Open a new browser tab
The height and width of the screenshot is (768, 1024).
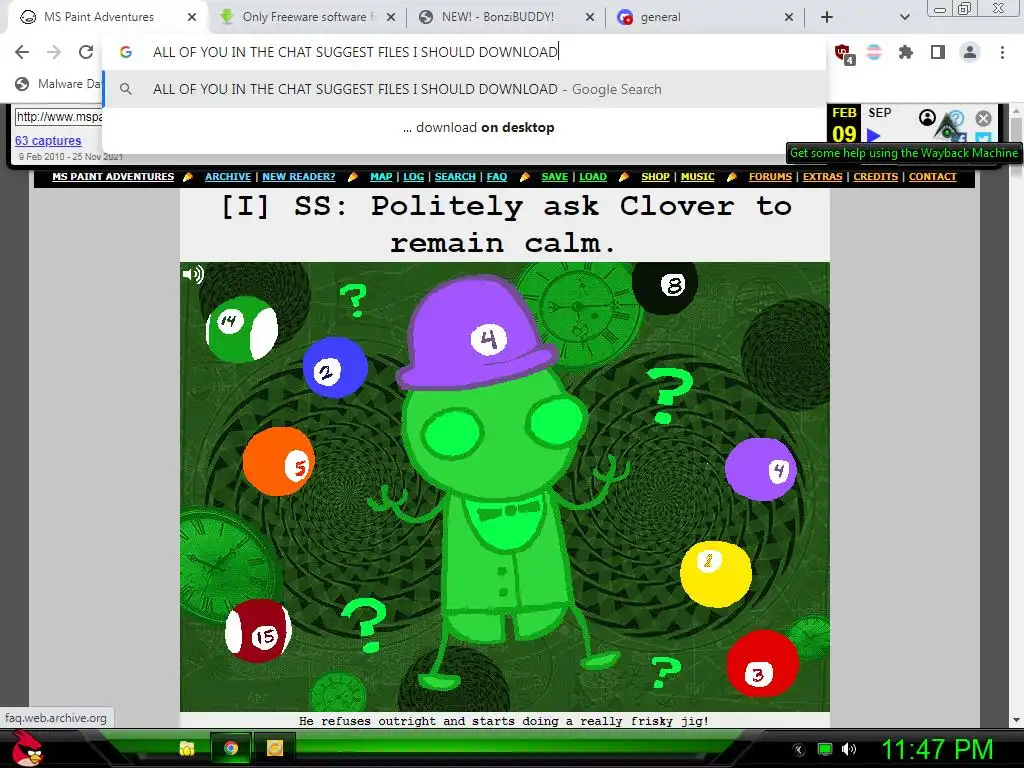(827, 17)
